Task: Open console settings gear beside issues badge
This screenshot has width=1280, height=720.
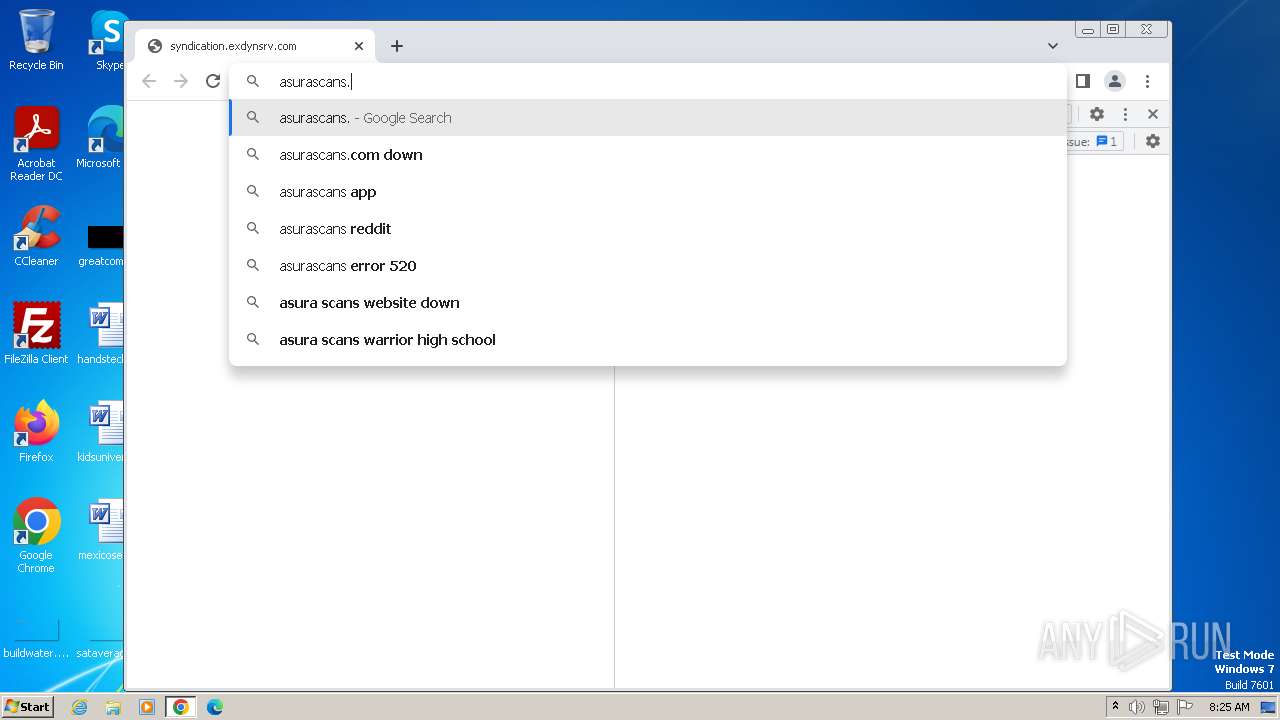Action: pos(1153,141)
